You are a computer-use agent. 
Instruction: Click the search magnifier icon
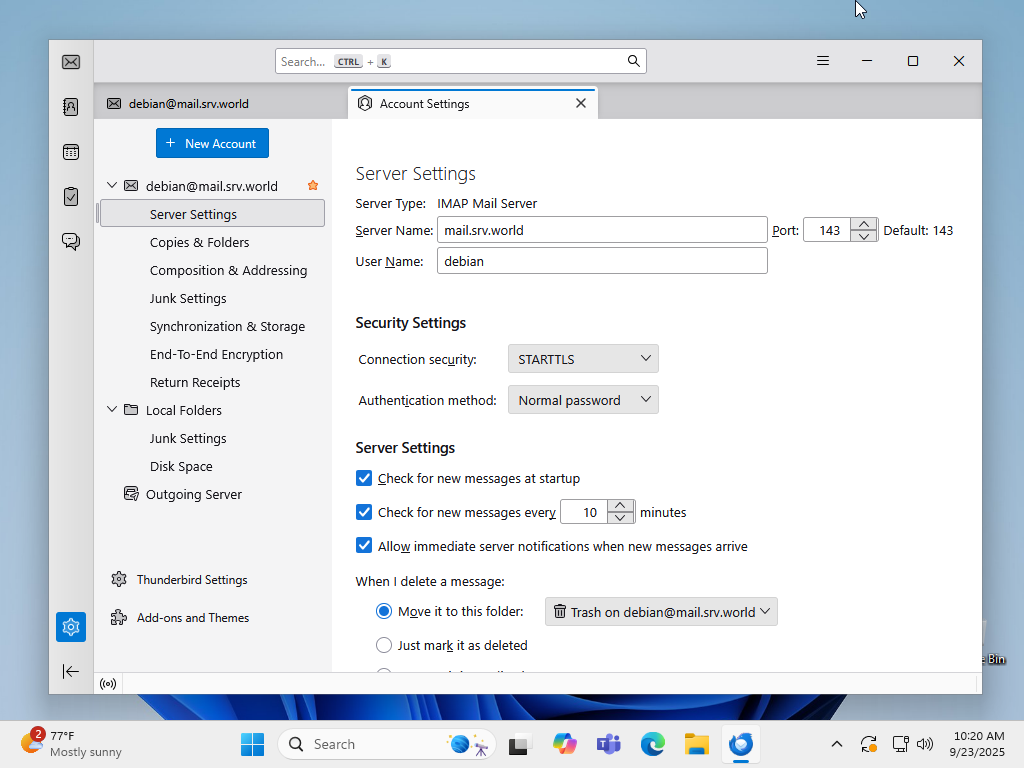pos(633,61)
